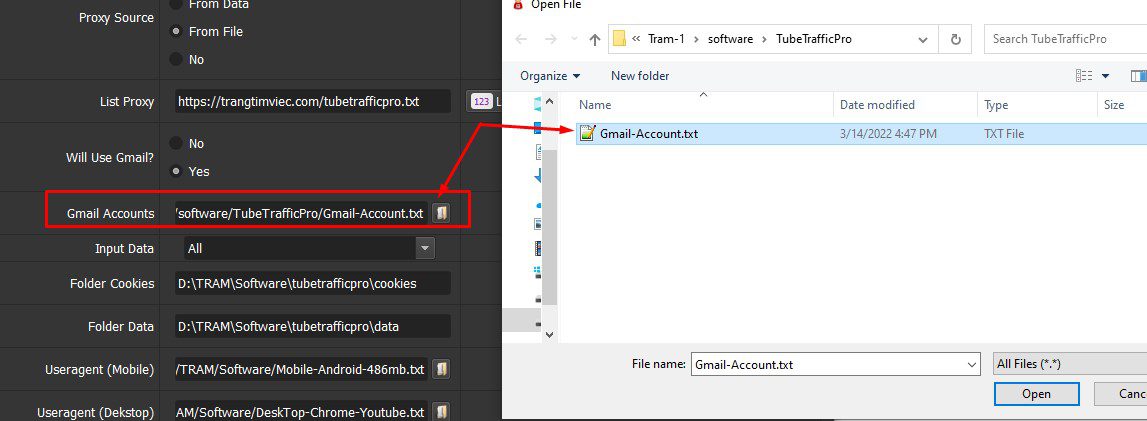
Task: Select No for Will Use Gmail
Action: [x=176, y=143]
